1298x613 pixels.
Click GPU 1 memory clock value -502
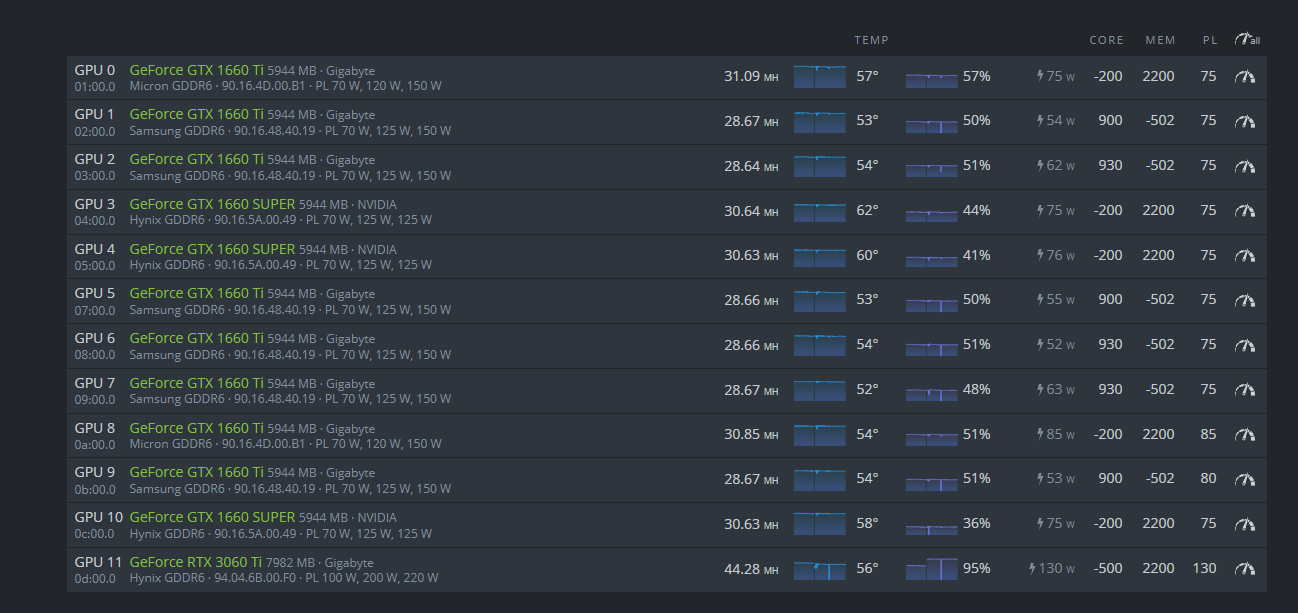coord(1160,120)
